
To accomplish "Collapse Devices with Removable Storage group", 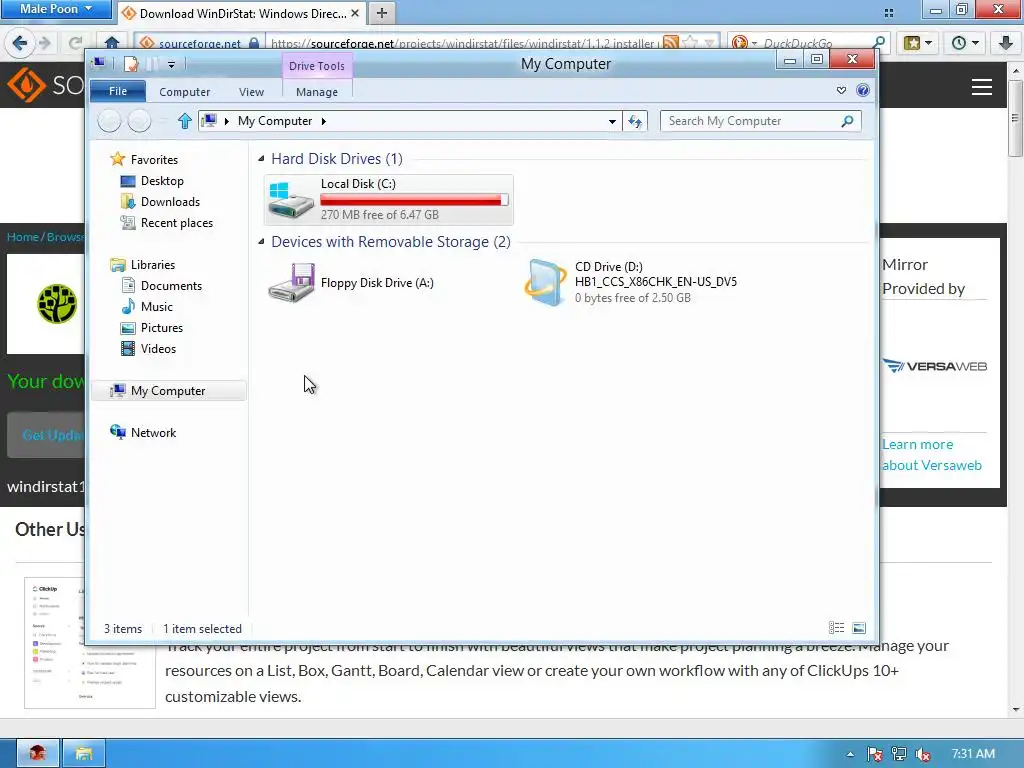I will click(x=261, y=242).
